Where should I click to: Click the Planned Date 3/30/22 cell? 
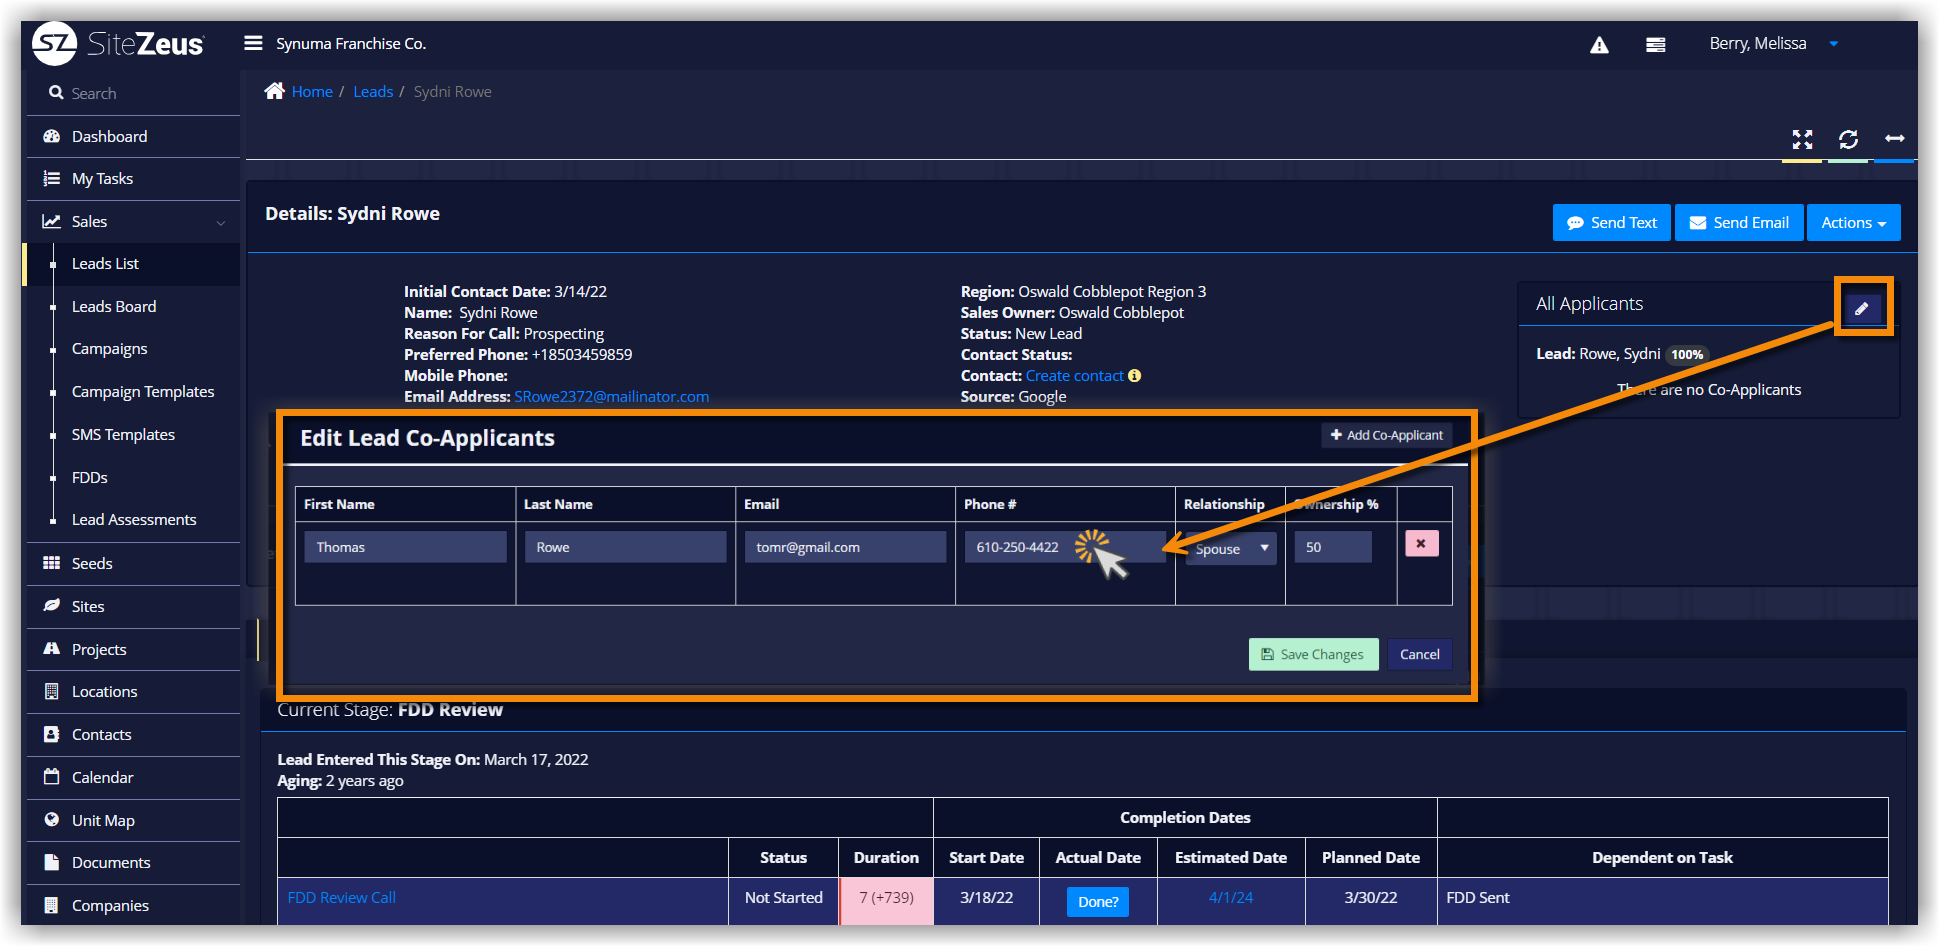[1370, 901]
